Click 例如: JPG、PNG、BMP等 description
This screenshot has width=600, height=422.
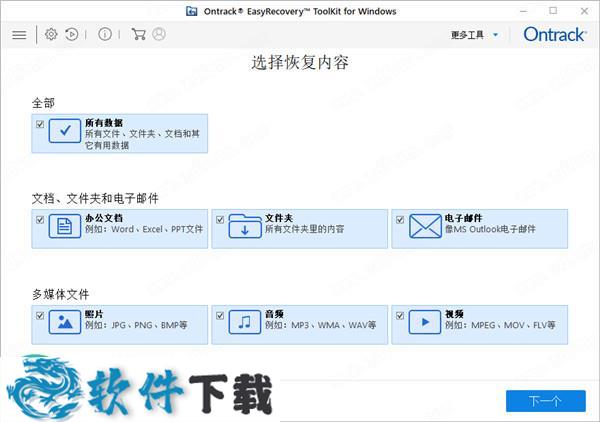pyautogui.click(x=136, y=325)
